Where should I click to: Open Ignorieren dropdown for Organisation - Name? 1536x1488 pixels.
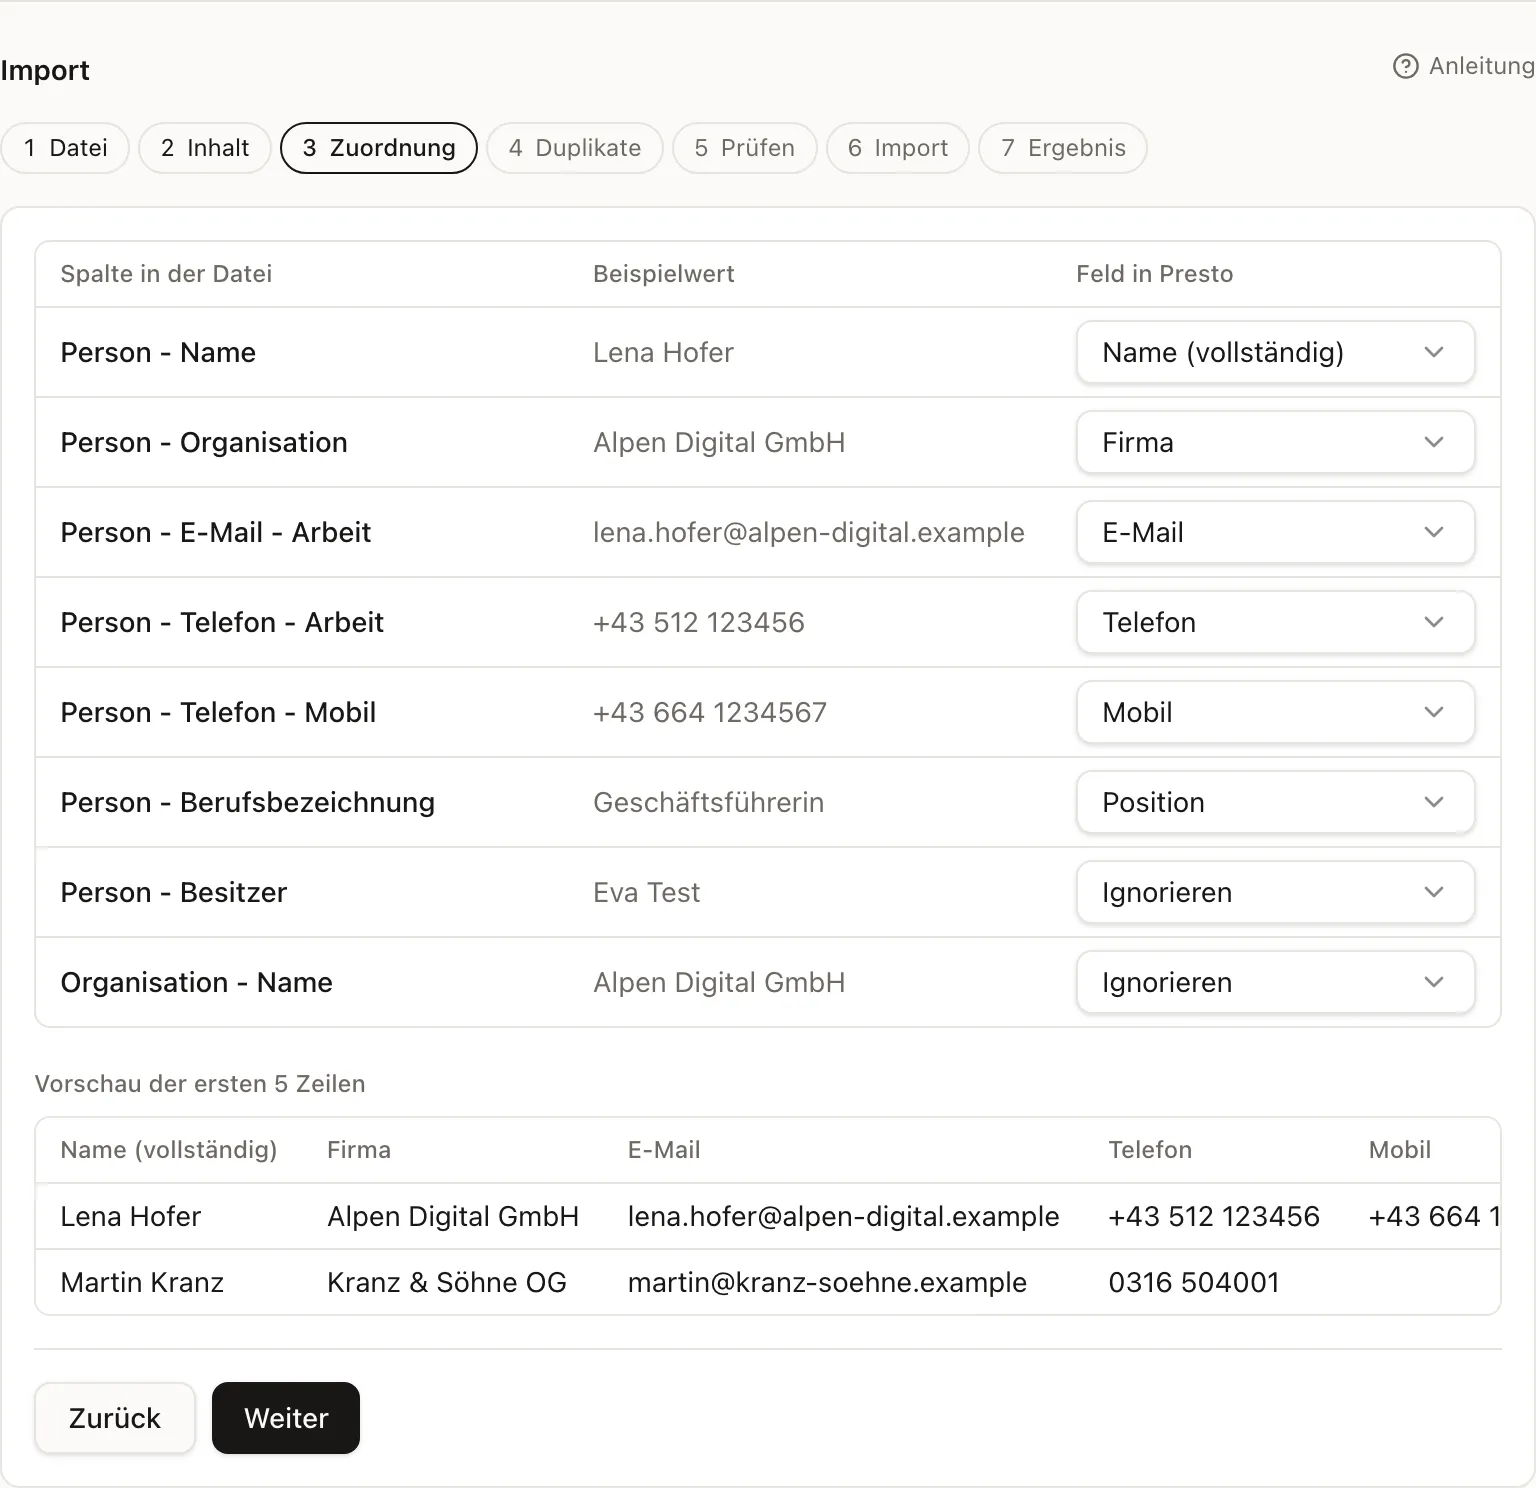click(1275, 982)
